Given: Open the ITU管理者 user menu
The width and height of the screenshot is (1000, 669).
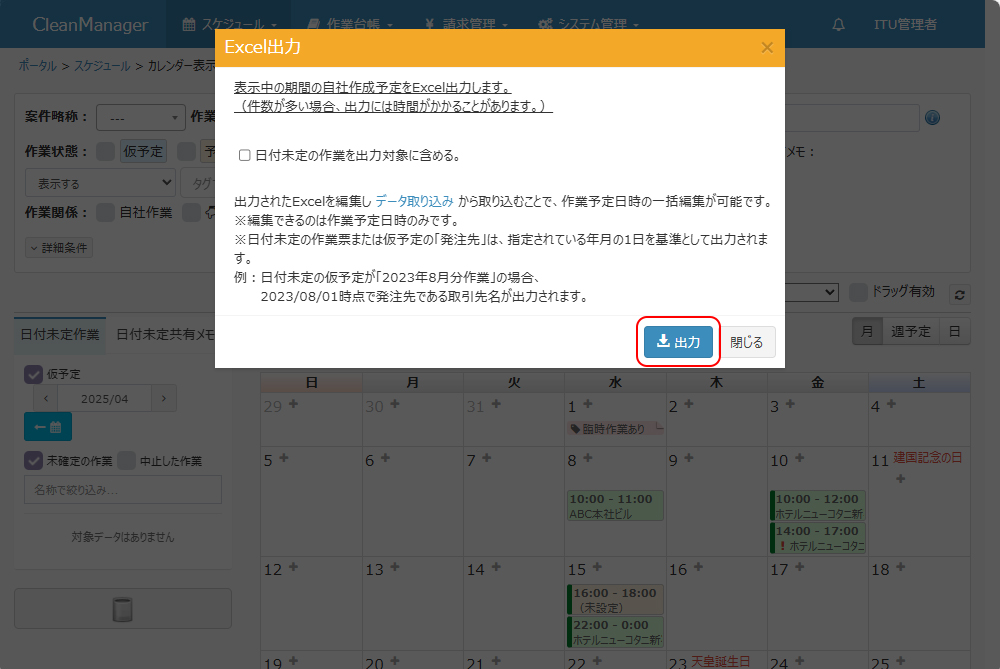Looking at the screenshot, I should click(905, 24).
